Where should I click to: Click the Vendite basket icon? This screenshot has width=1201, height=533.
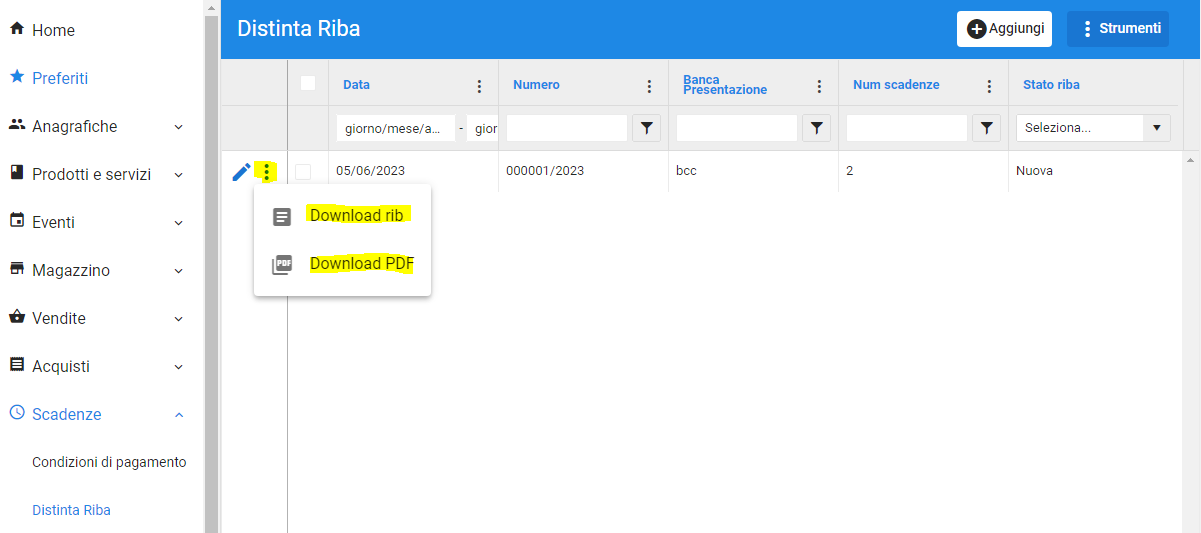[x=16, y=317]
